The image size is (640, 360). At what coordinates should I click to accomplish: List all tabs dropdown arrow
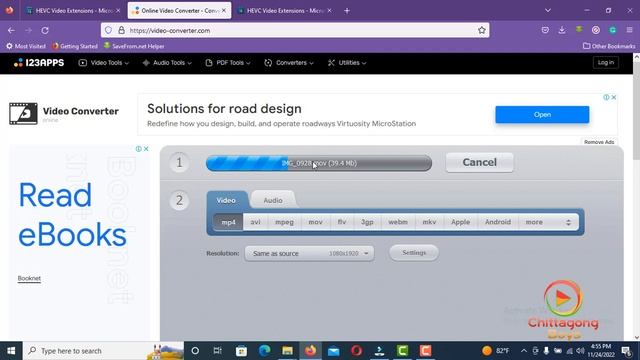(548, 11)
